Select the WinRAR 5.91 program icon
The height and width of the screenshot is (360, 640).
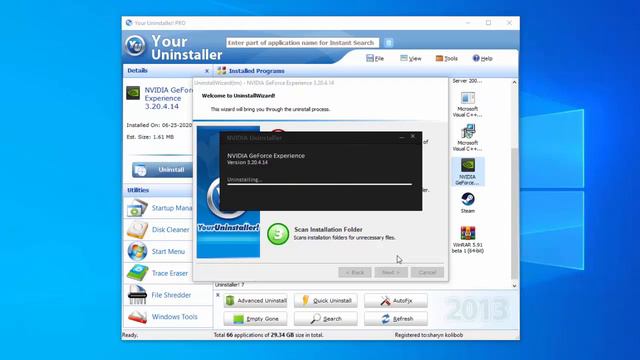[468, 233]
